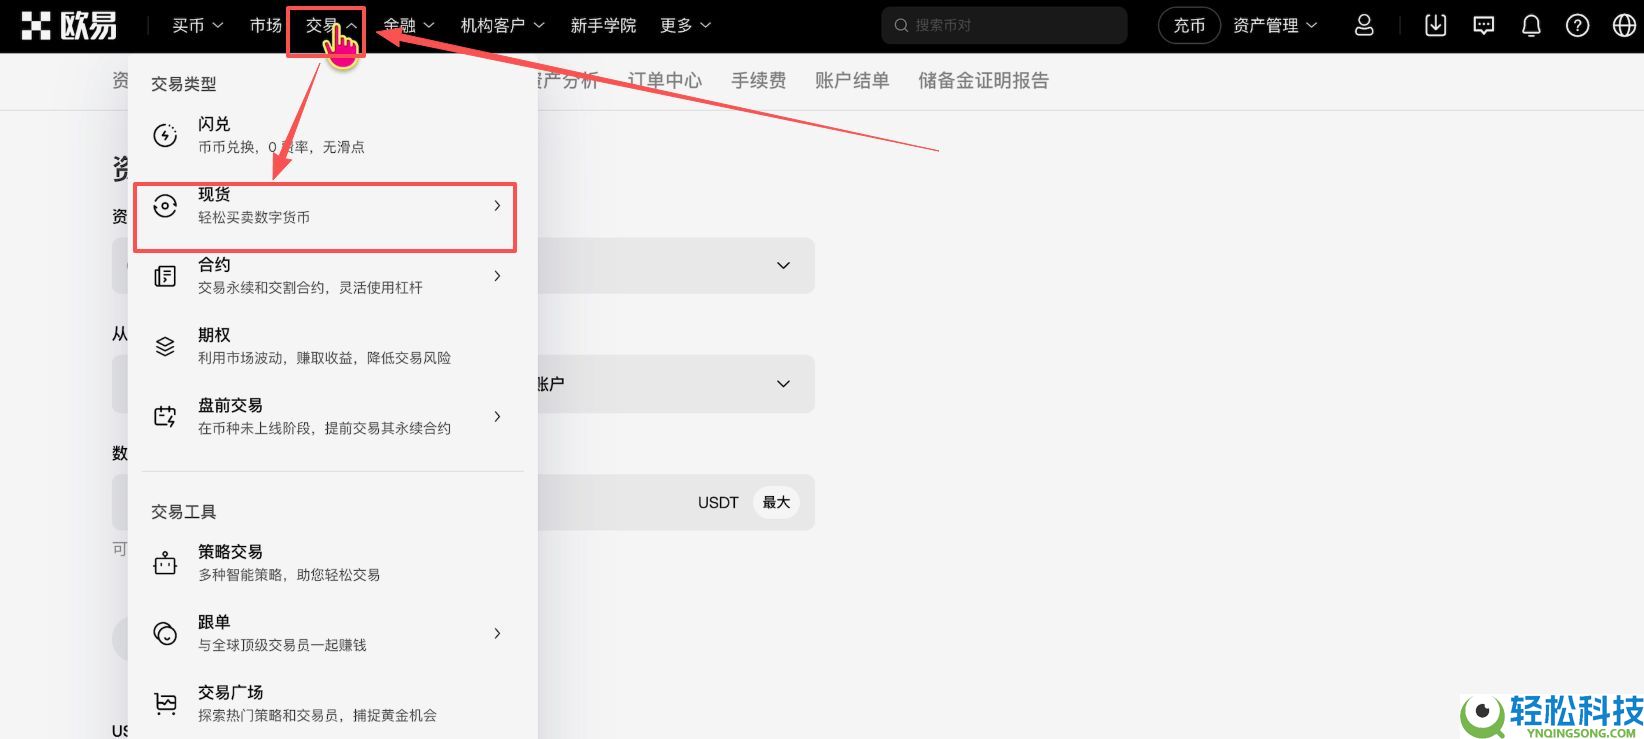This screenshot has height=739, width=1644.
Task: Click 跟单 menu entry text
Action: 214,622
